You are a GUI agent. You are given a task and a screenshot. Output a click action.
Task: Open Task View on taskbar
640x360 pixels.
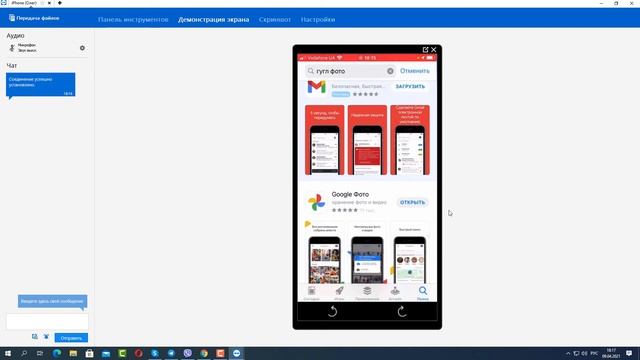40,353
